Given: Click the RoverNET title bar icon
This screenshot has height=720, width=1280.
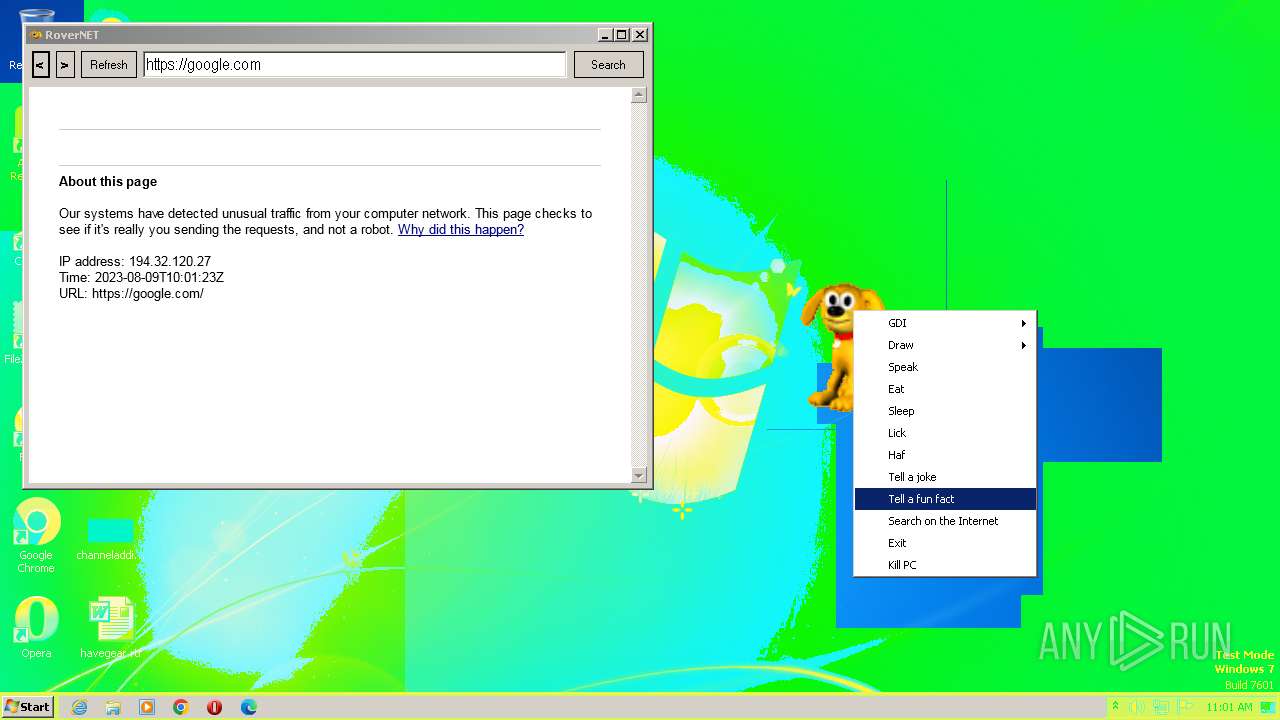Looking at the screenshot, I should coord(36,35).
